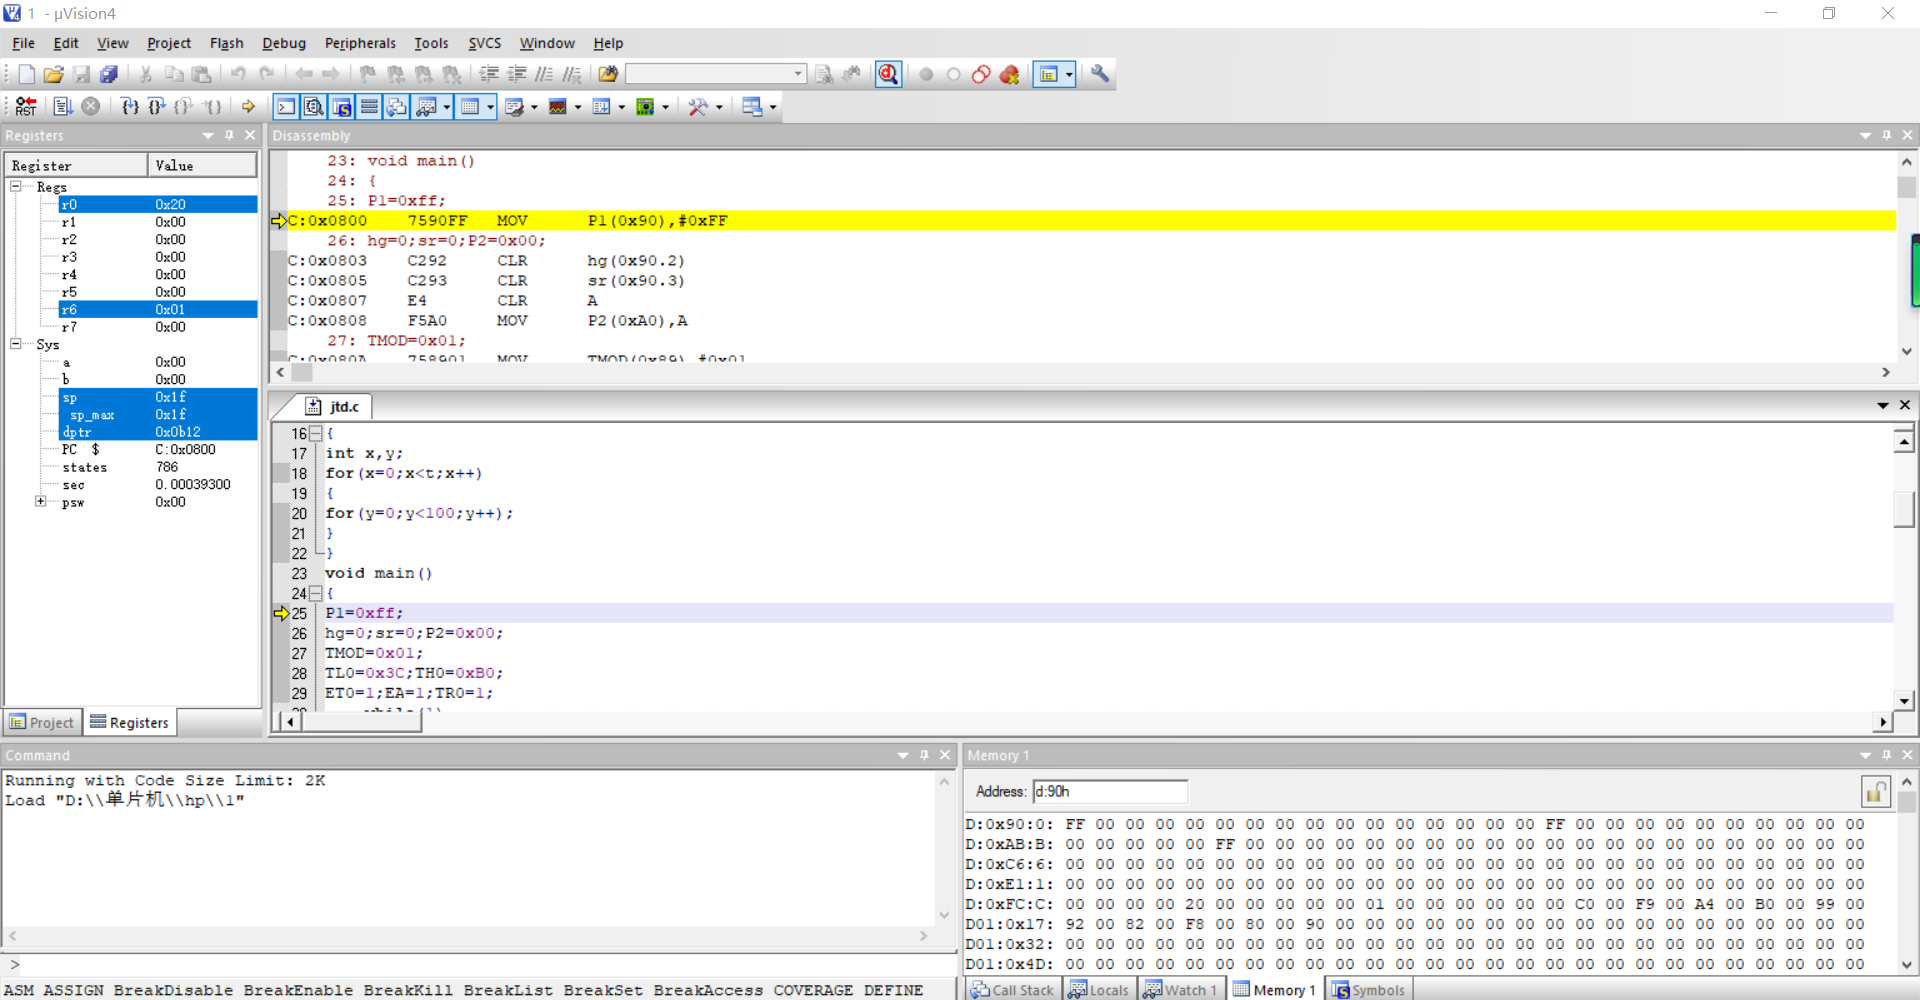This screenshot has height=1000, width=1920.
Task: Toggle the Command Window visibility button
Action: click(286, 106)
